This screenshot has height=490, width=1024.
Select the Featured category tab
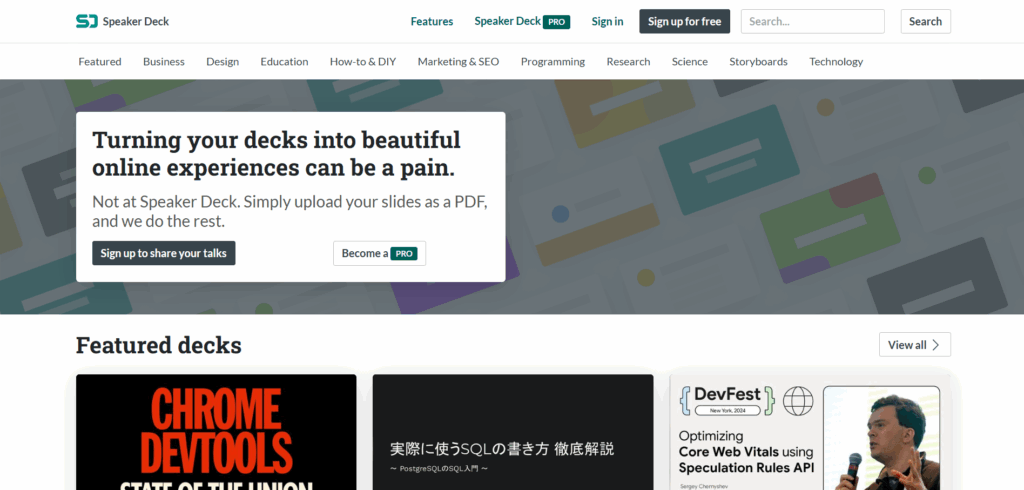[x=100, y=61]
